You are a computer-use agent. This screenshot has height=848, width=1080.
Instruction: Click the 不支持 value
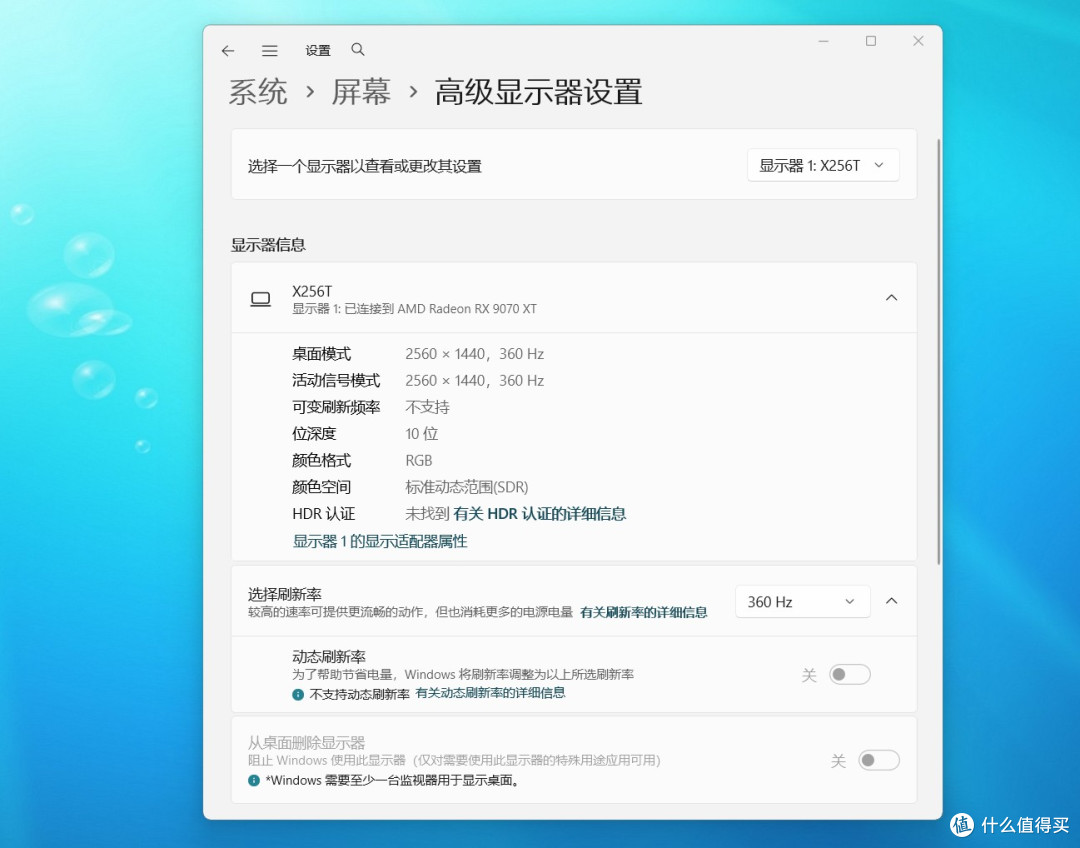[x=427, y=407]
